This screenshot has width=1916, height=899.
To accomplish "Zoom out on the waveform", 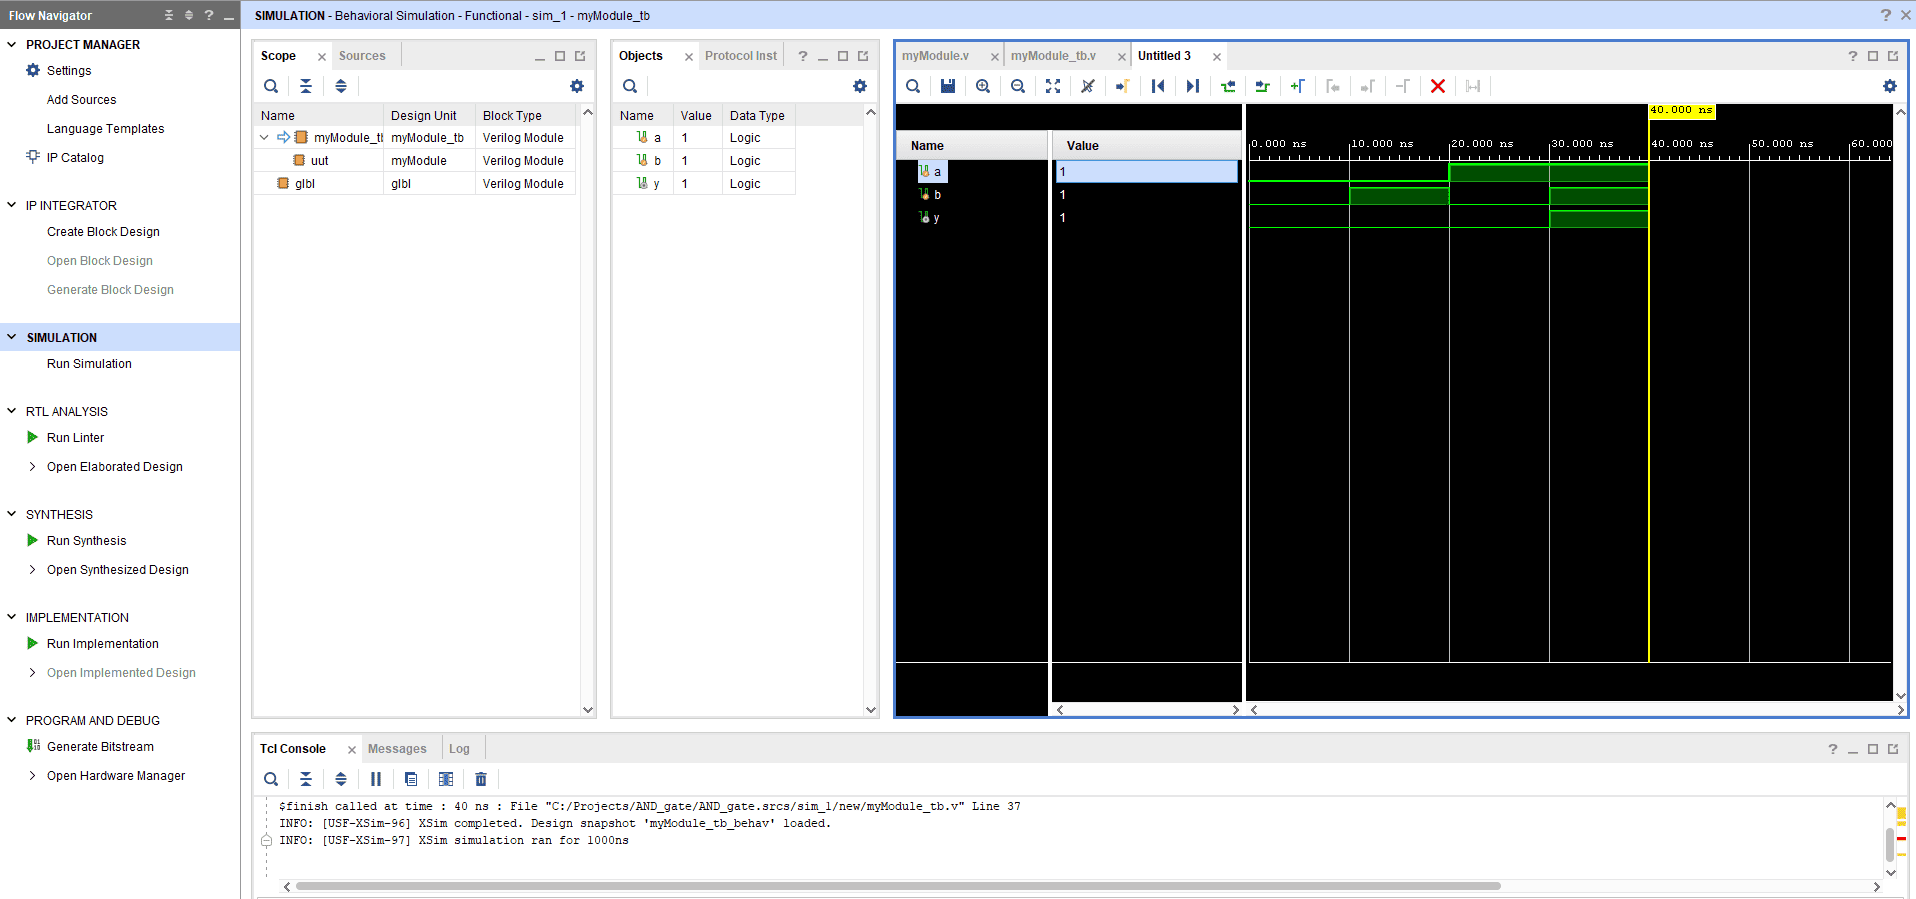I will (x=1018, y=86).
